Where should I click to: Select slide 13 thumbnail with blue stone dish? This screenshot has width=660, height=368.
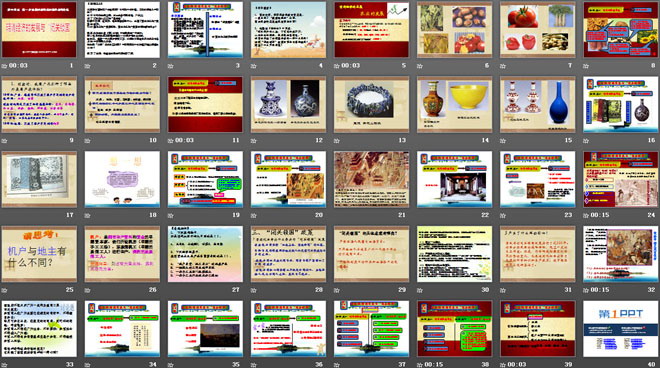(371, 104)
